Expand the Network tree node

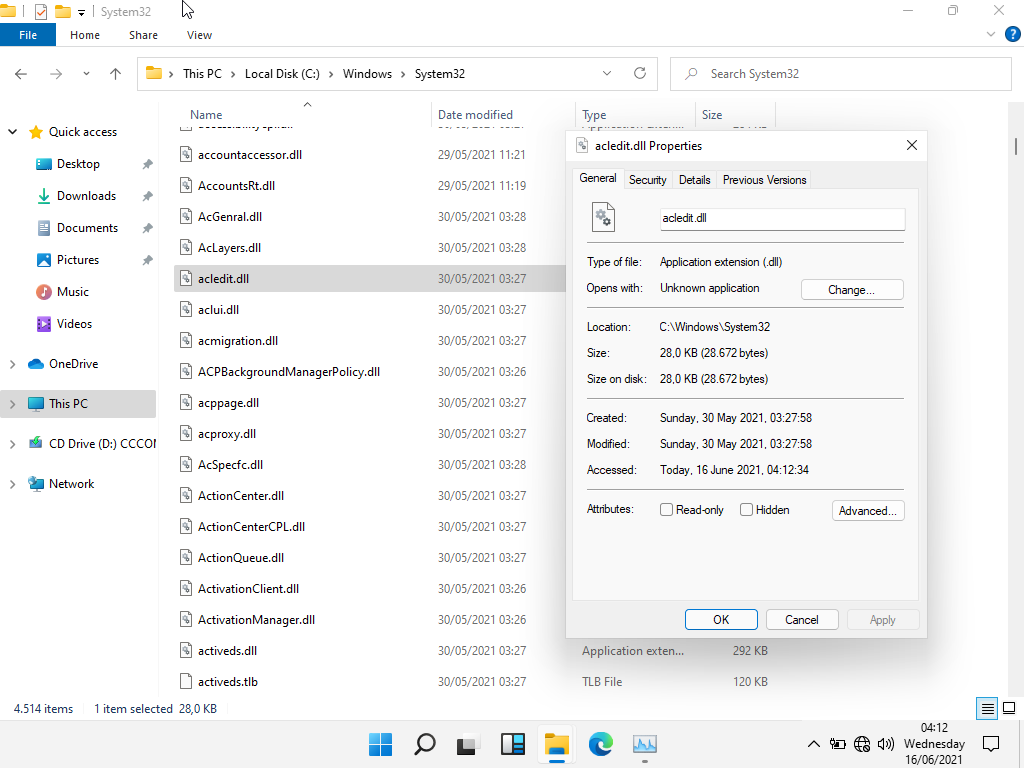tap(12, 484)
